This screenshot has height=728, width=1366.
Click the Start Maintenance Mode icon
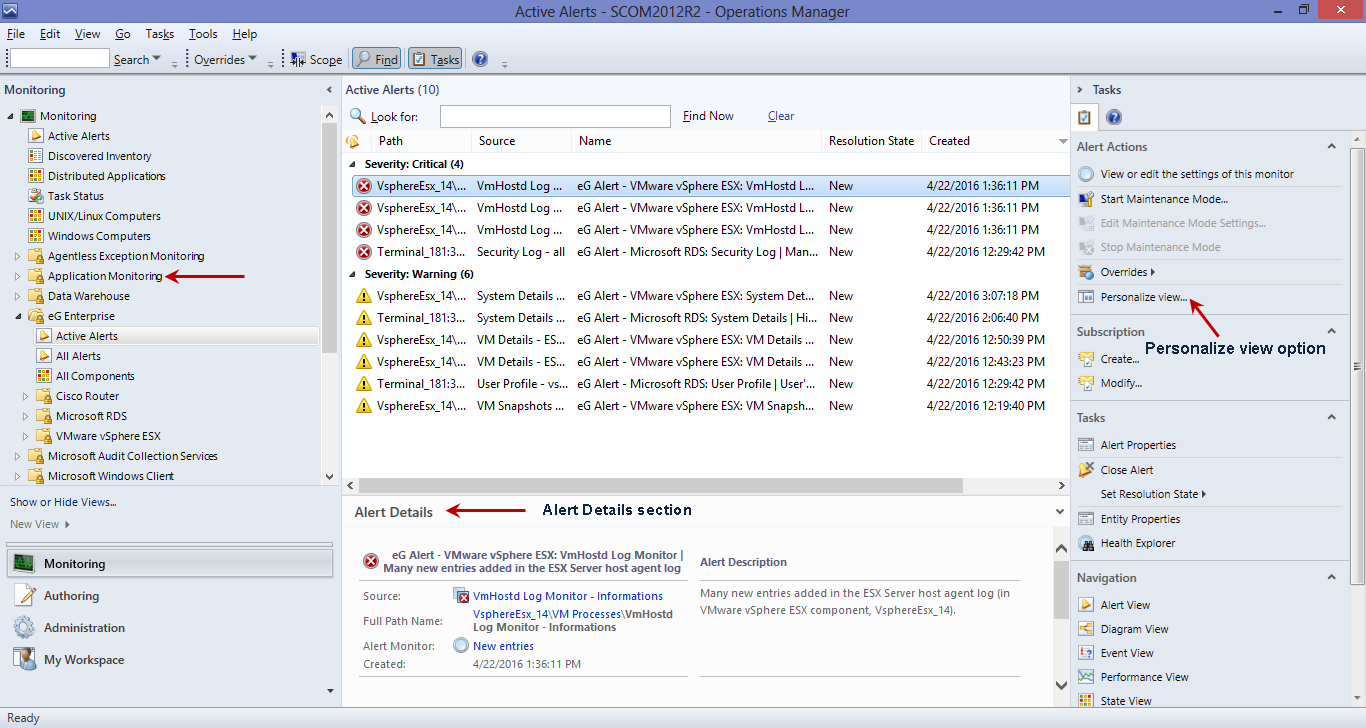coord(1086,199)
